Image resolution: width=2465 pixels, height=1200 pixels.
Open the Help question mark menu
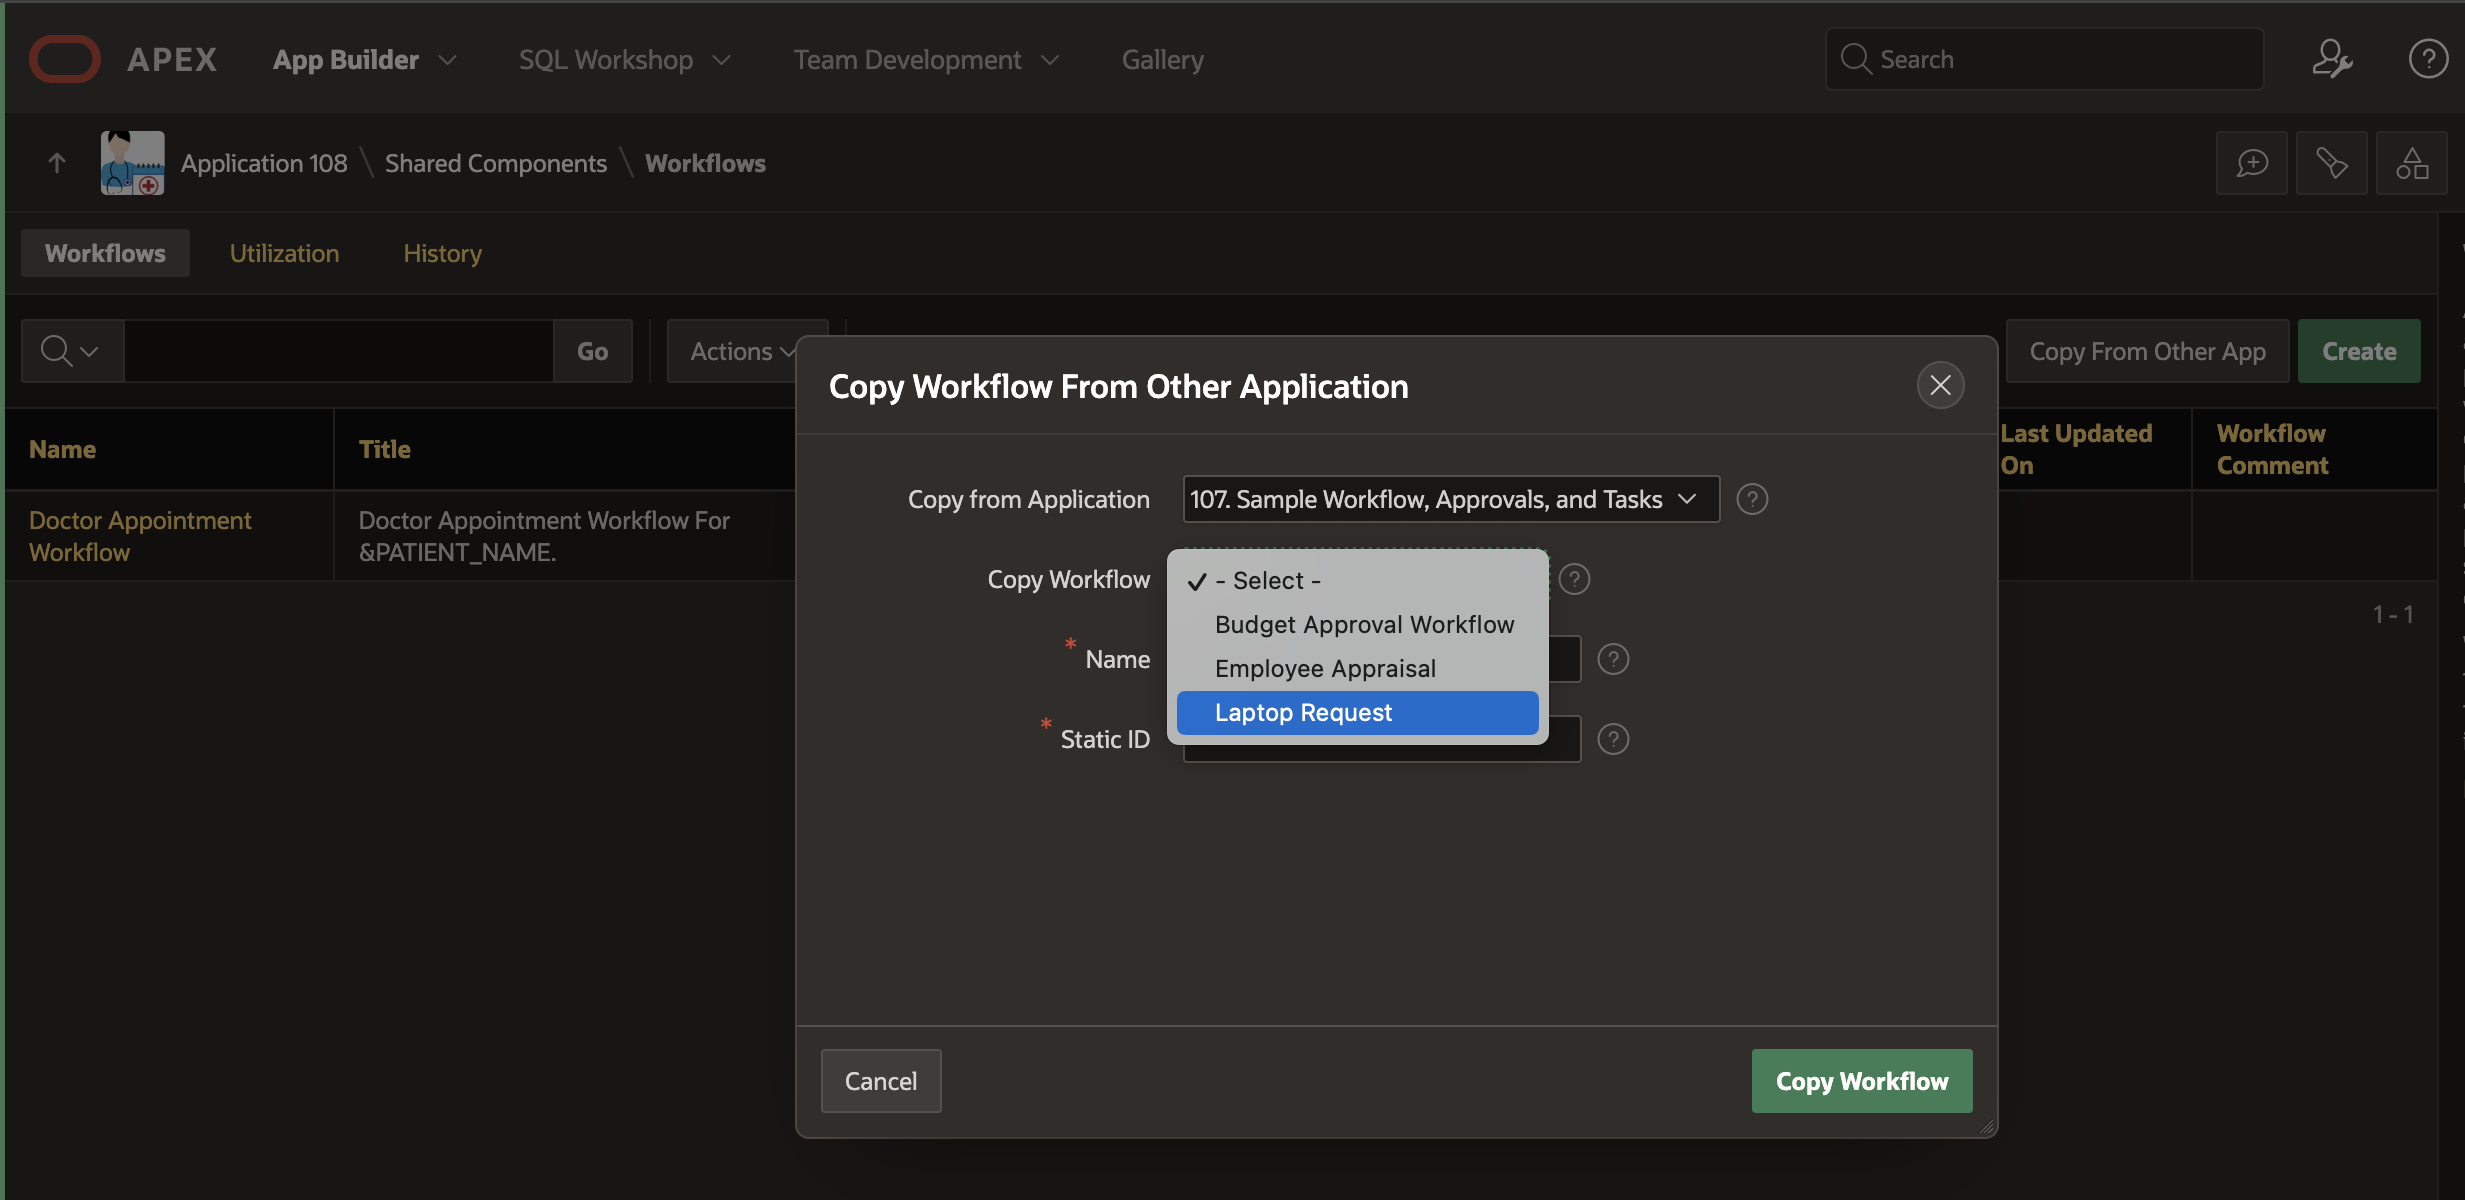coord(2427,59)
